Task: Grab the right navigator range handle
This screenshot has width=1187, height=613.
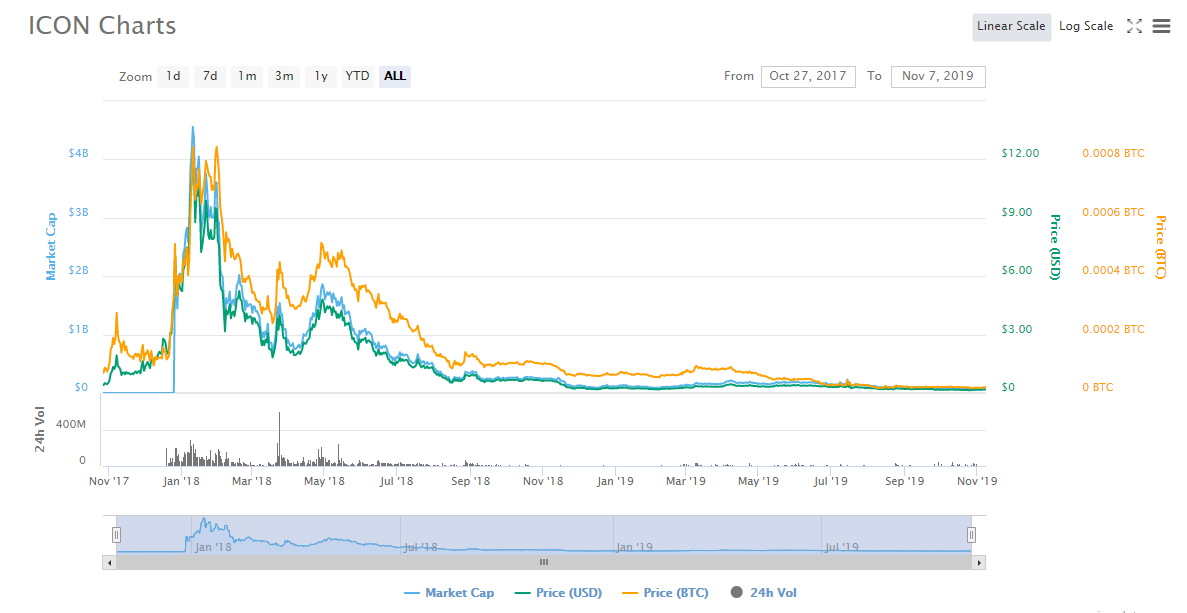Action: pyautogui.click(x=971, y=535)
